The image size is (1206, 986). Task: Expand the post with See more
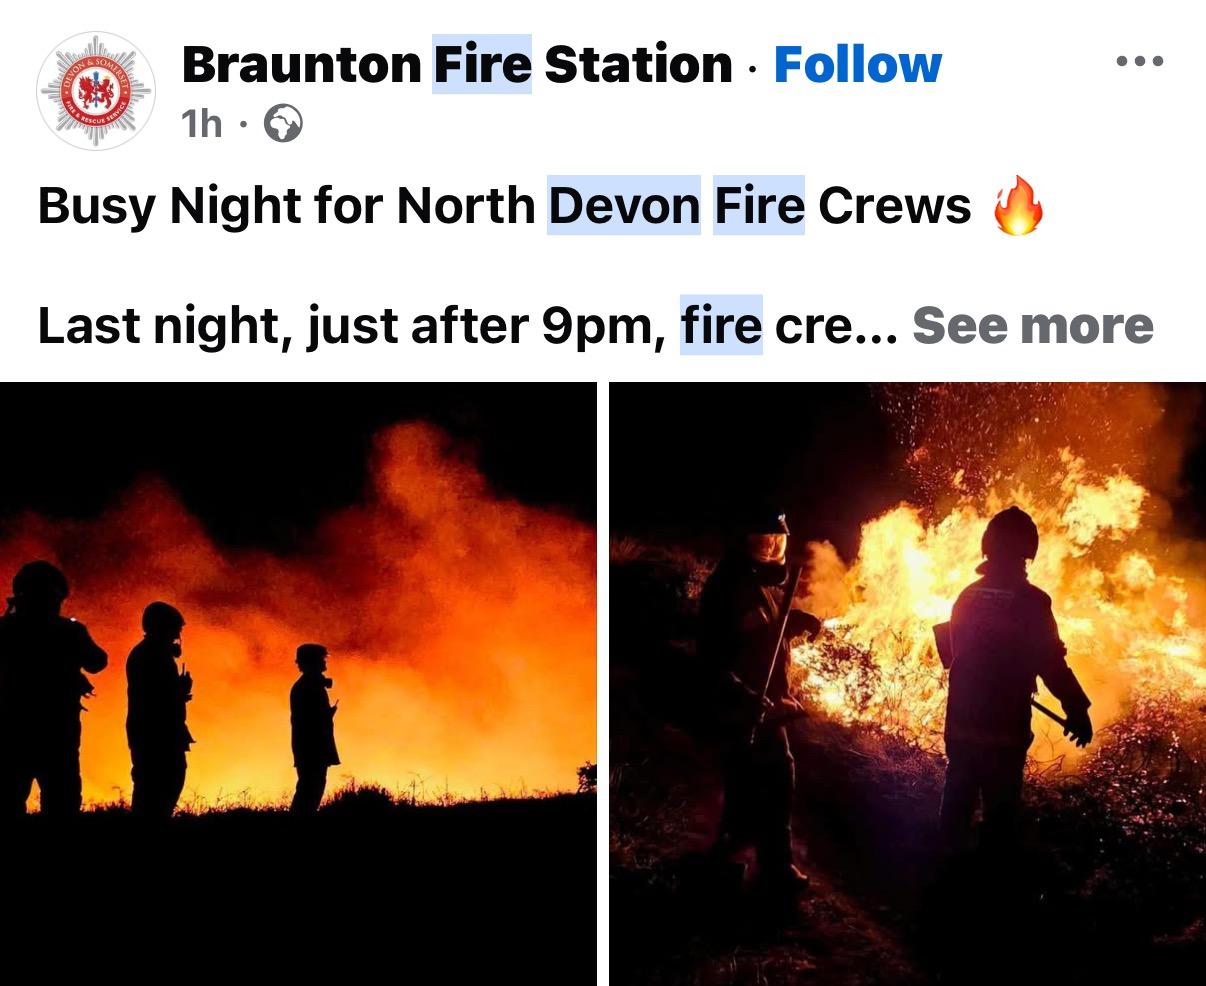point(1033,326)
